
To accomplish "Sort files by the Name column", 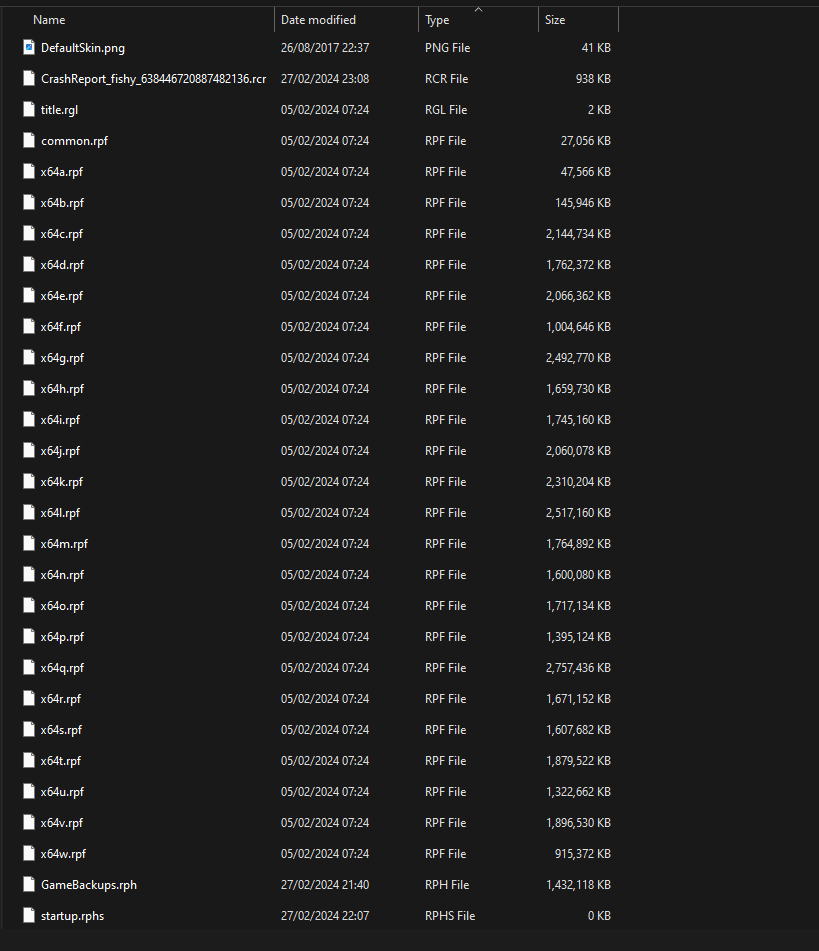I will [49, 20].
